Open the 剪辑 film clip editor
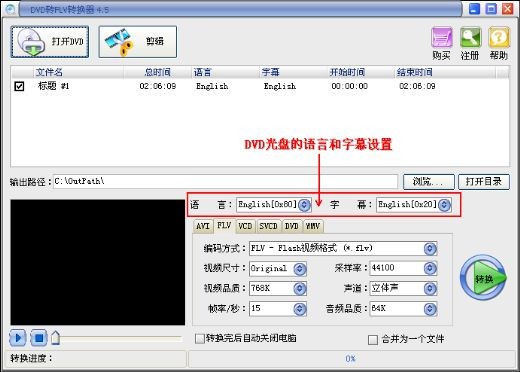This screenshot has width=520, height=372. pos(138,42)
